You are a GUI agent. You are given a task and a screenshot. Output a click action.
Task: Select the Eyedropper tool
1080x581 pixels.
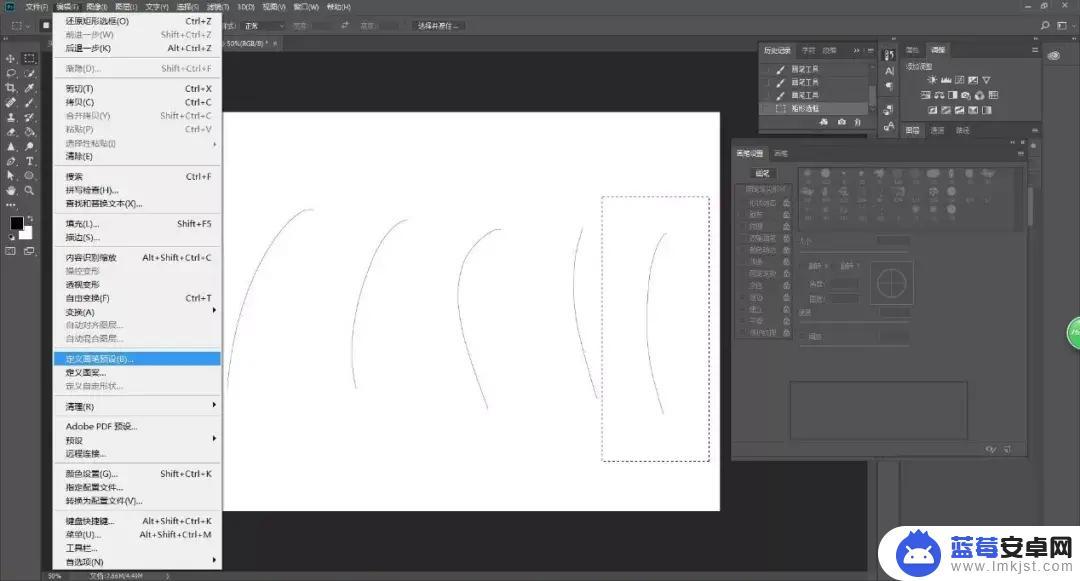pos(29,88)
